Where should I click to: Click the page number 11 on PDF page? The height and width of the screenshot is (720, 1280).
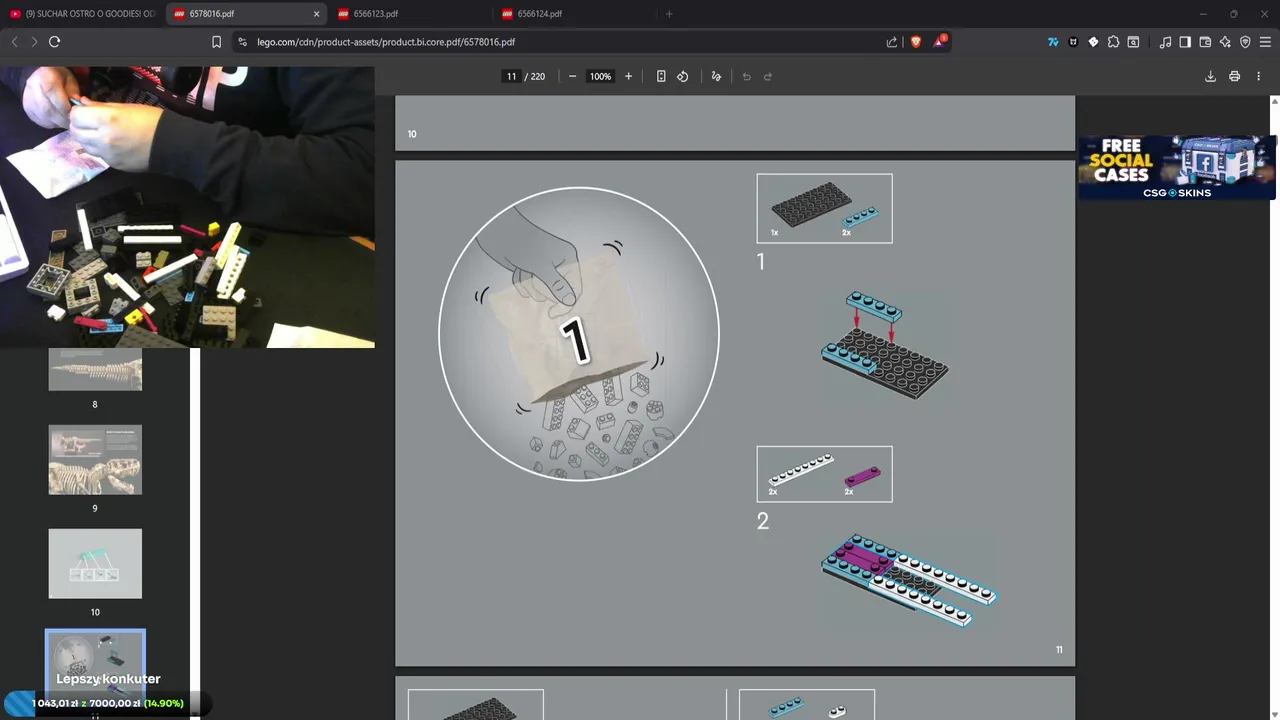(x=1059, y=650)
